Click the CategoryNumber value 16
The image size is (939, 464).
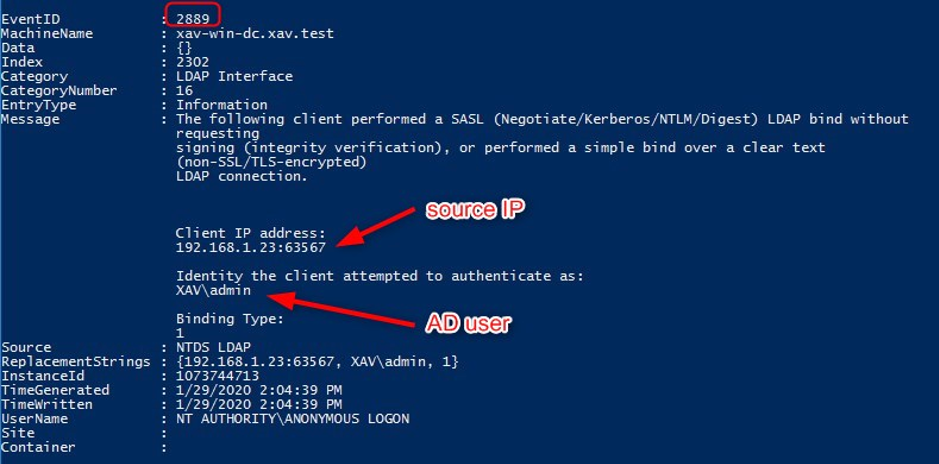[184, 91]
